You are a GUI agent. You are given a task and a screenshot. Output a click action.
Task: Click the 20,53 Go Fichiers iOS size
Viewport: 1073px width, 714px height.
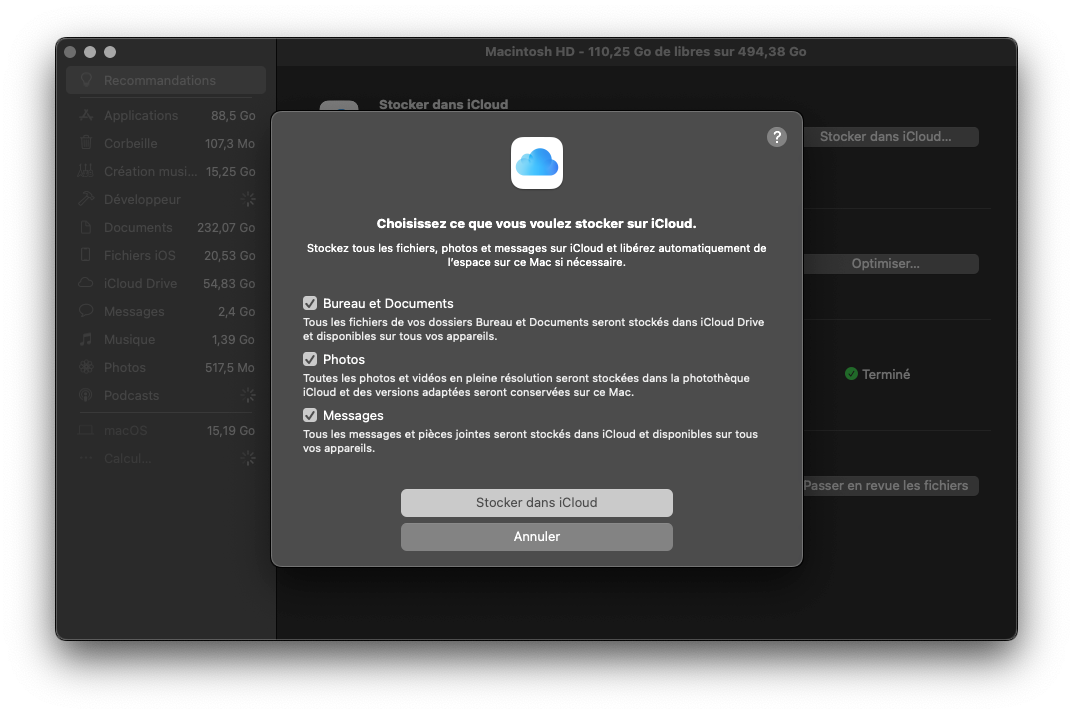tap(230, 255)
